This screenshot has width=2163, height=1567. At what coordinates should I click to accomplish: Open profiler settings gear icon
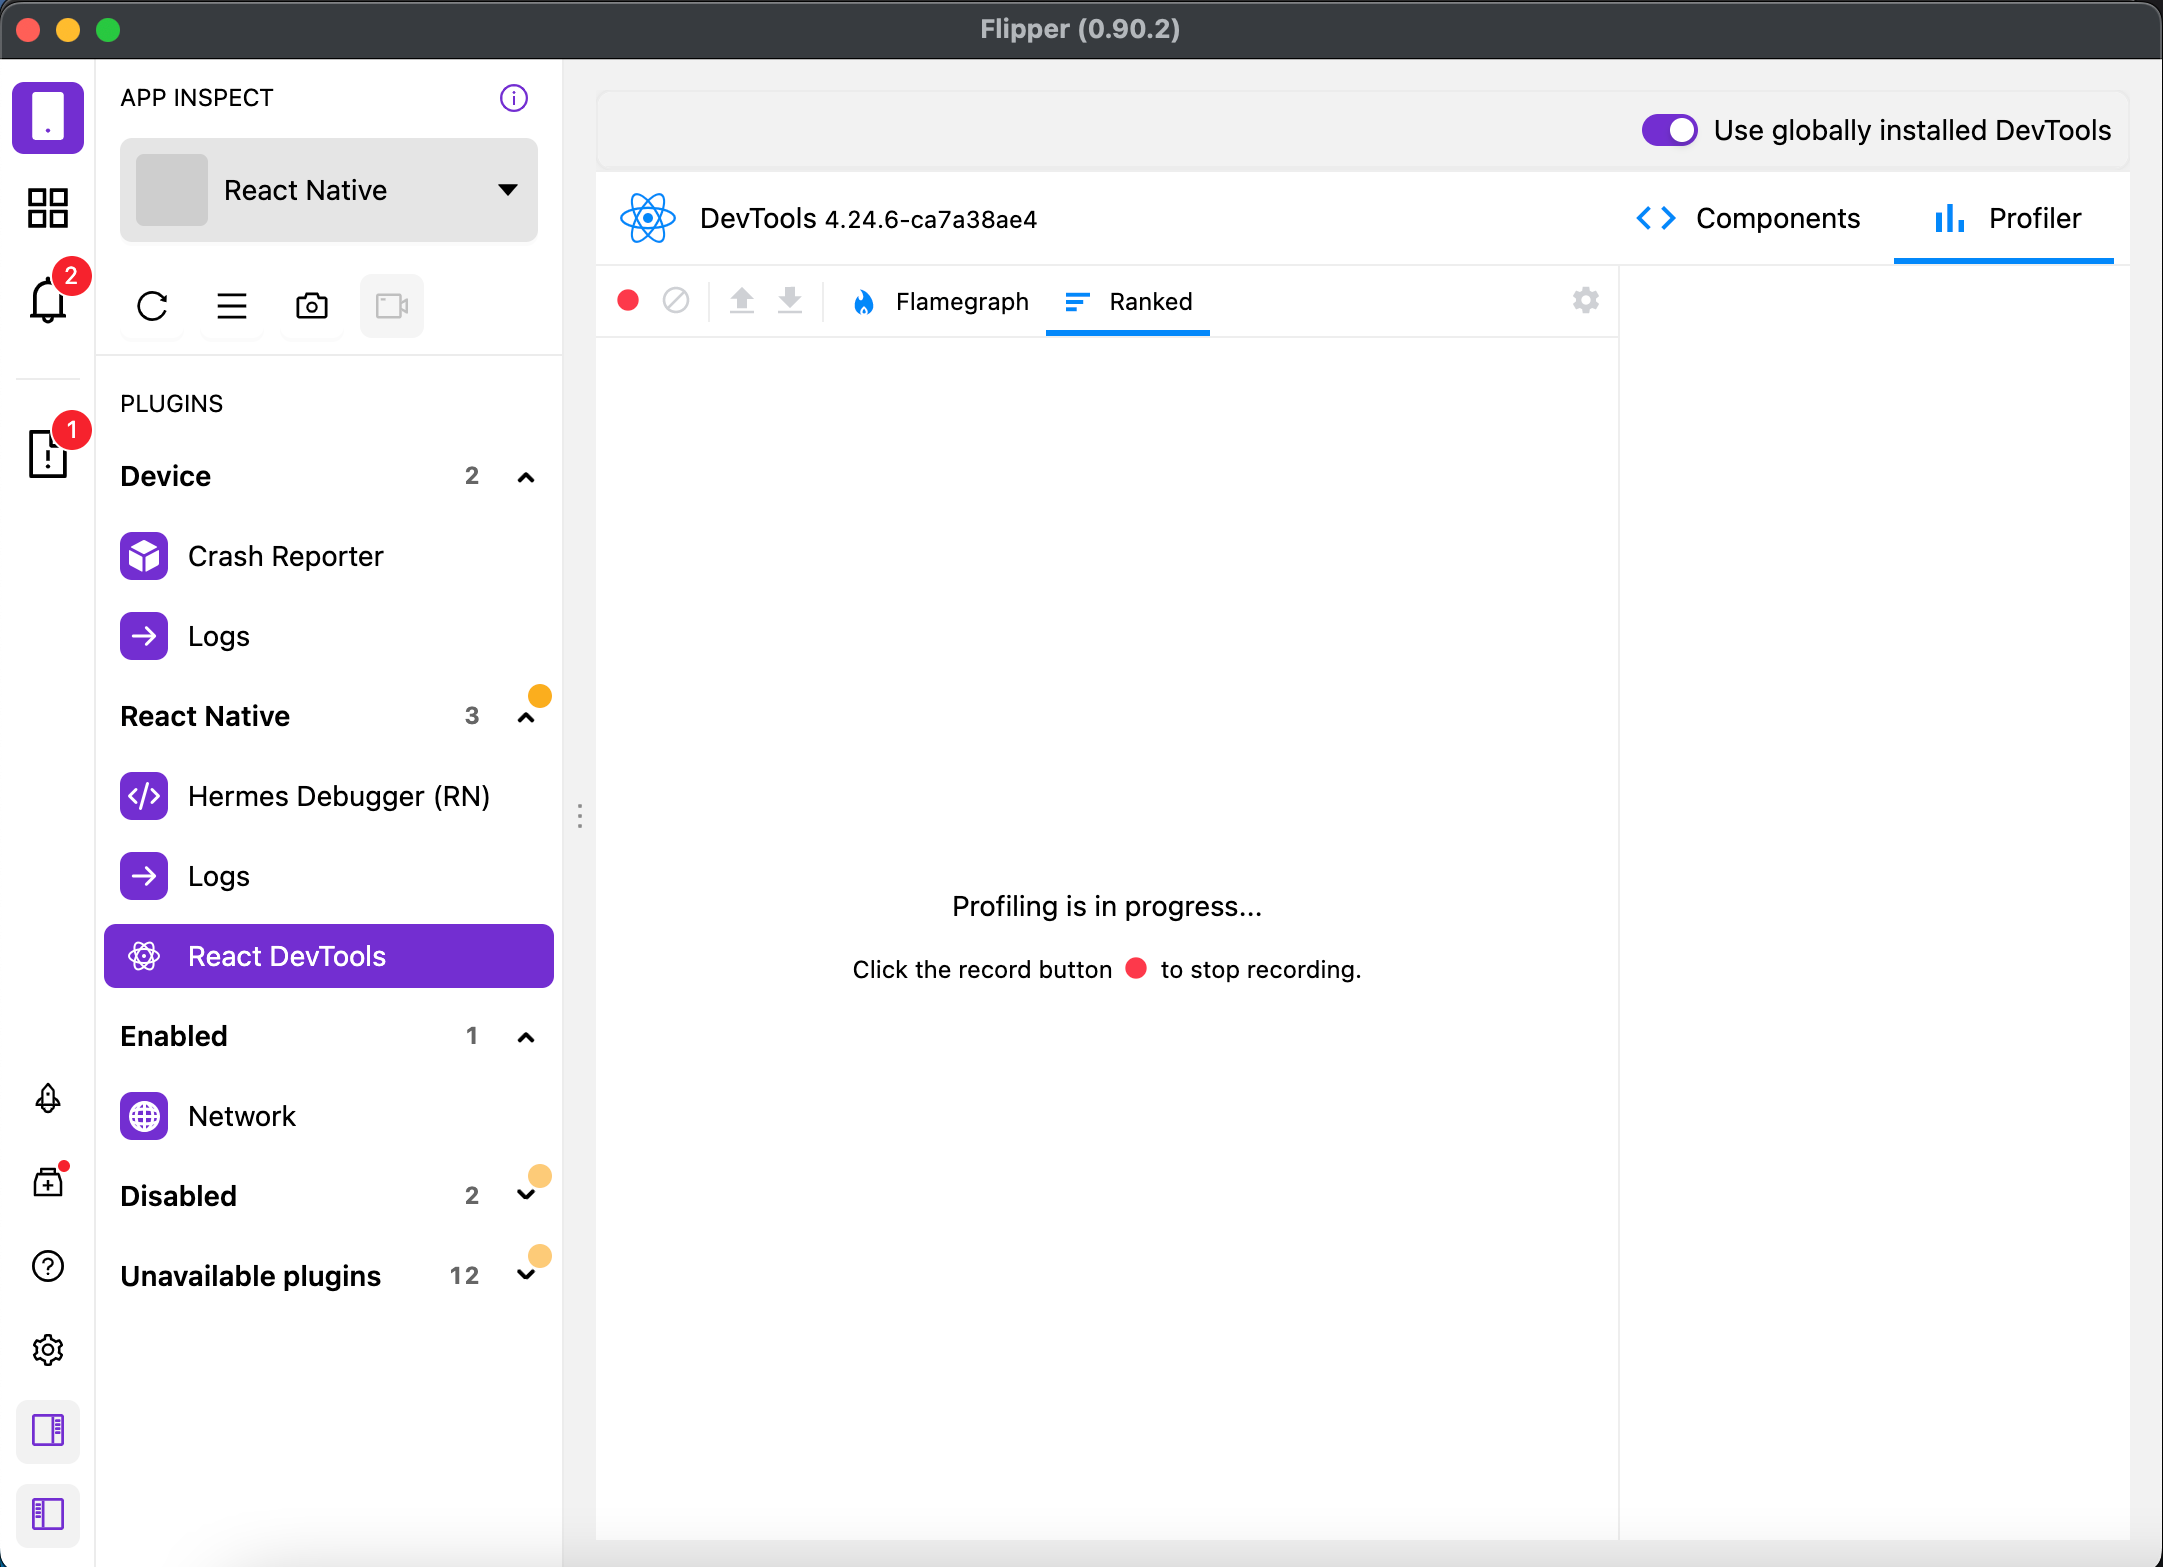pyautogui.click(x=1585, y=300)
